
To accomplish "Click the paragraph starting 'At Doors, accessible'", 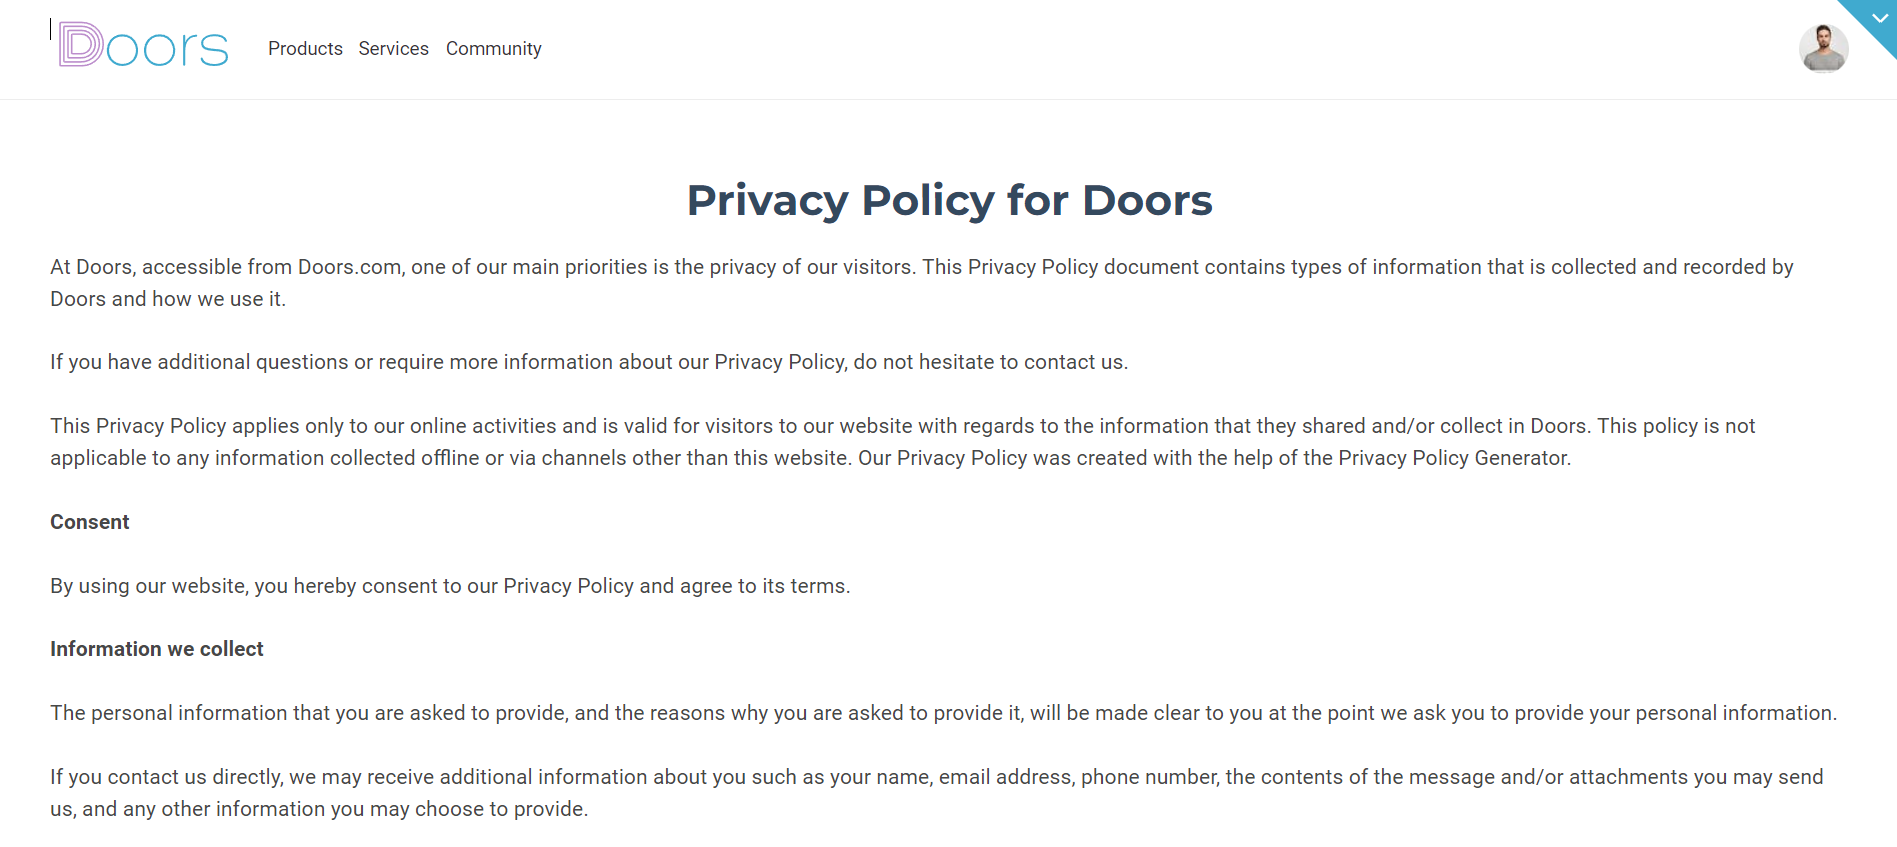I will [x=922, y=283].
